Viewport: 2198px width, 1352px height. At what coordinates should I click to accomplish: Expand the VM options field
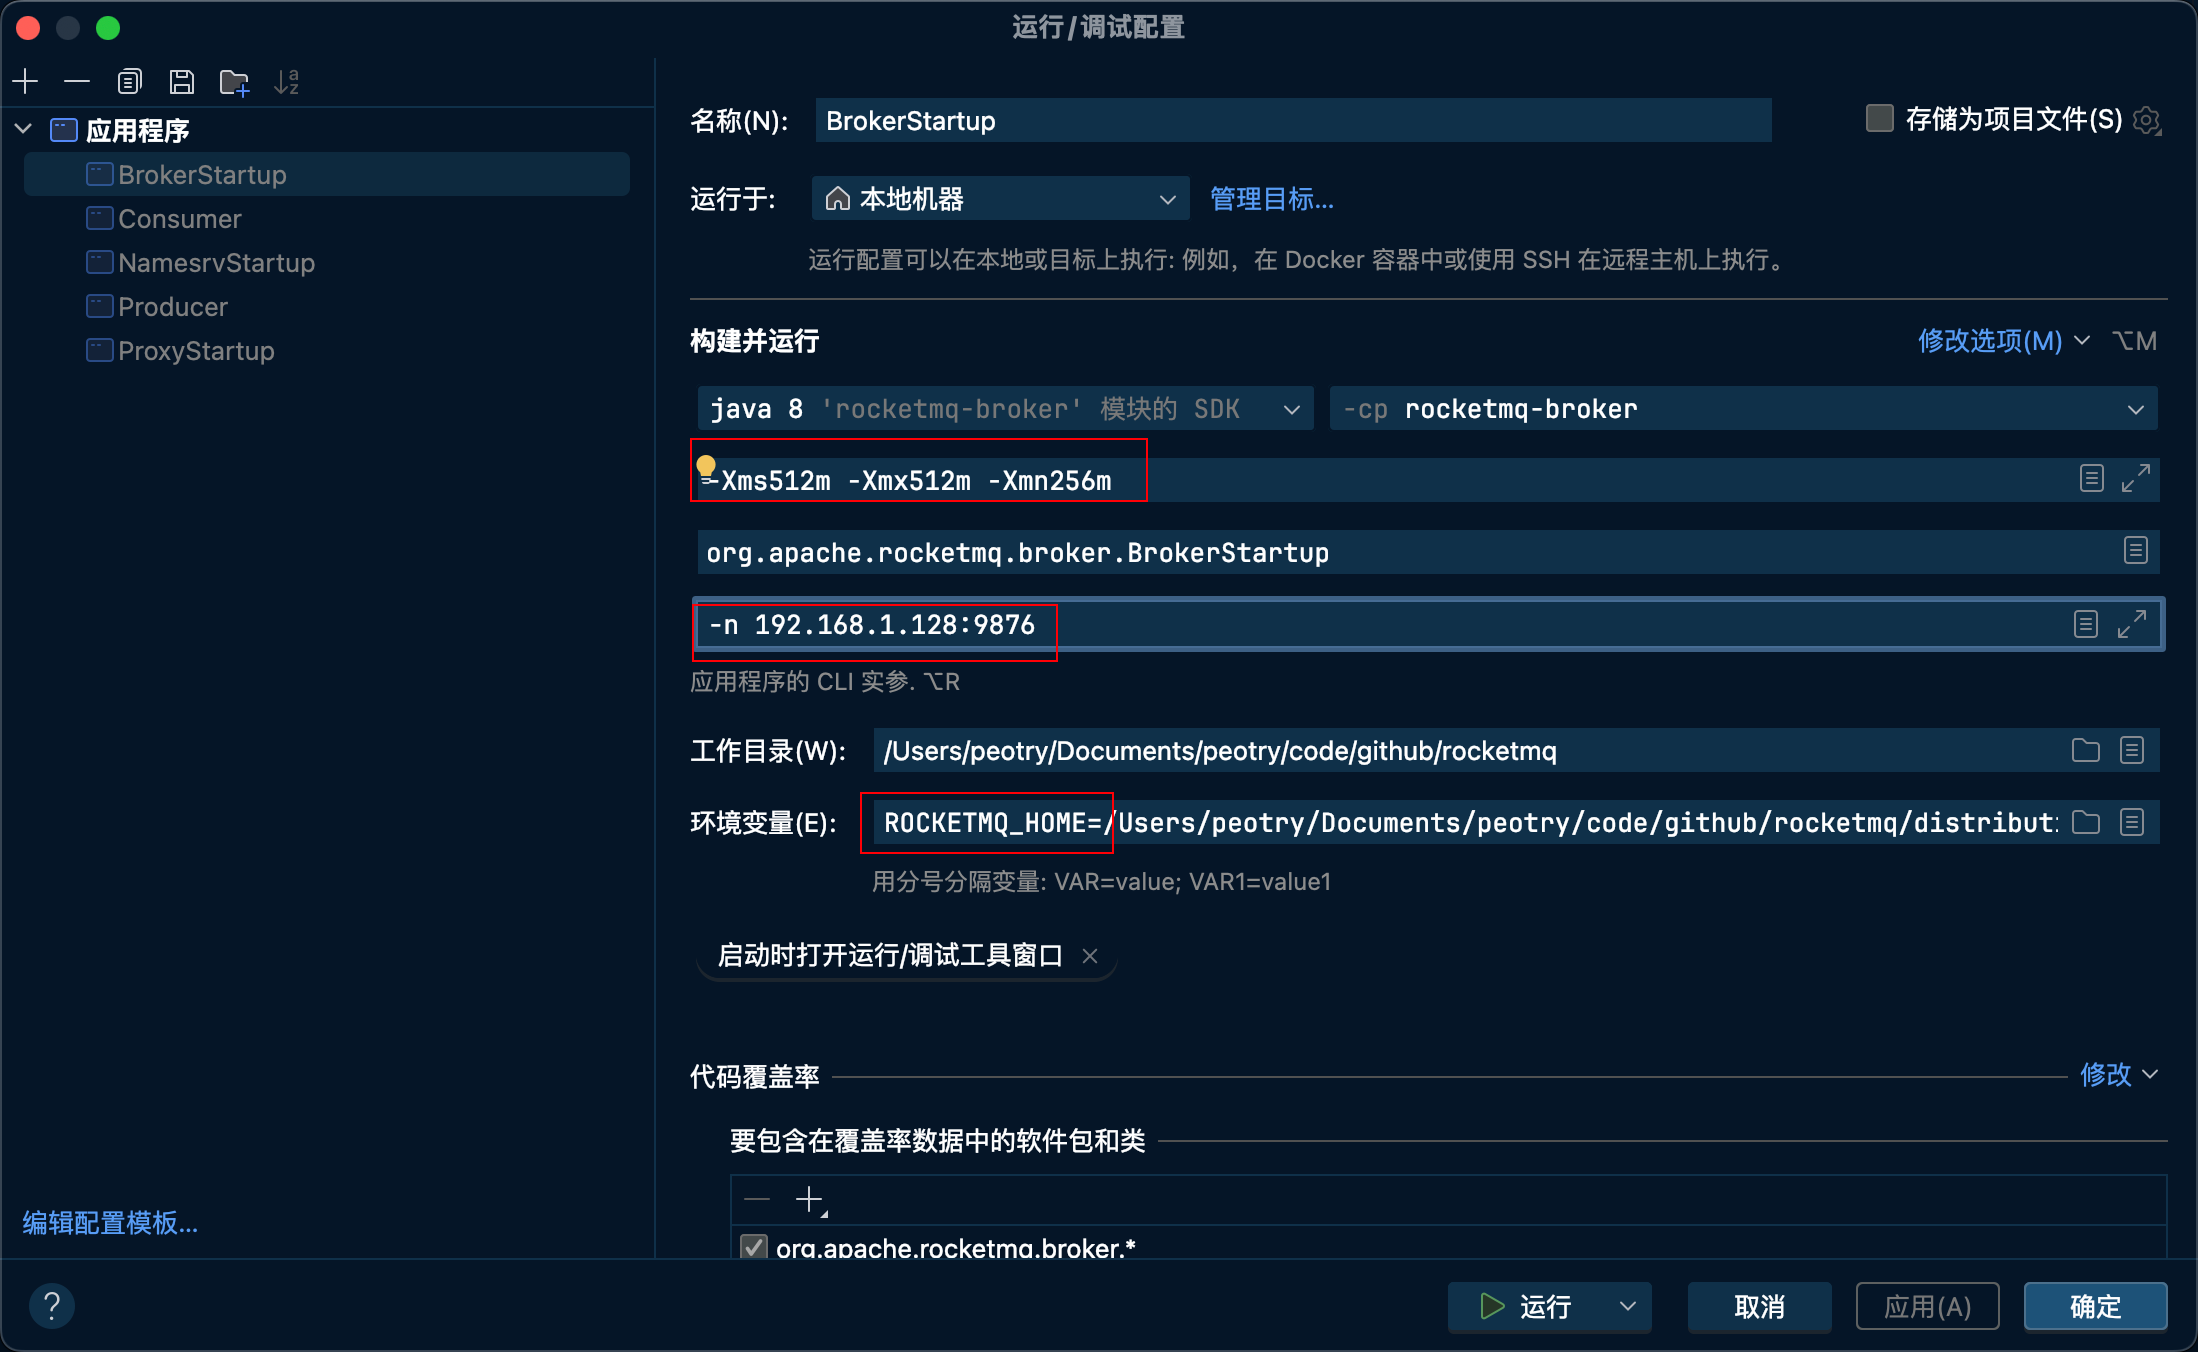click(x=2136, y=478)
